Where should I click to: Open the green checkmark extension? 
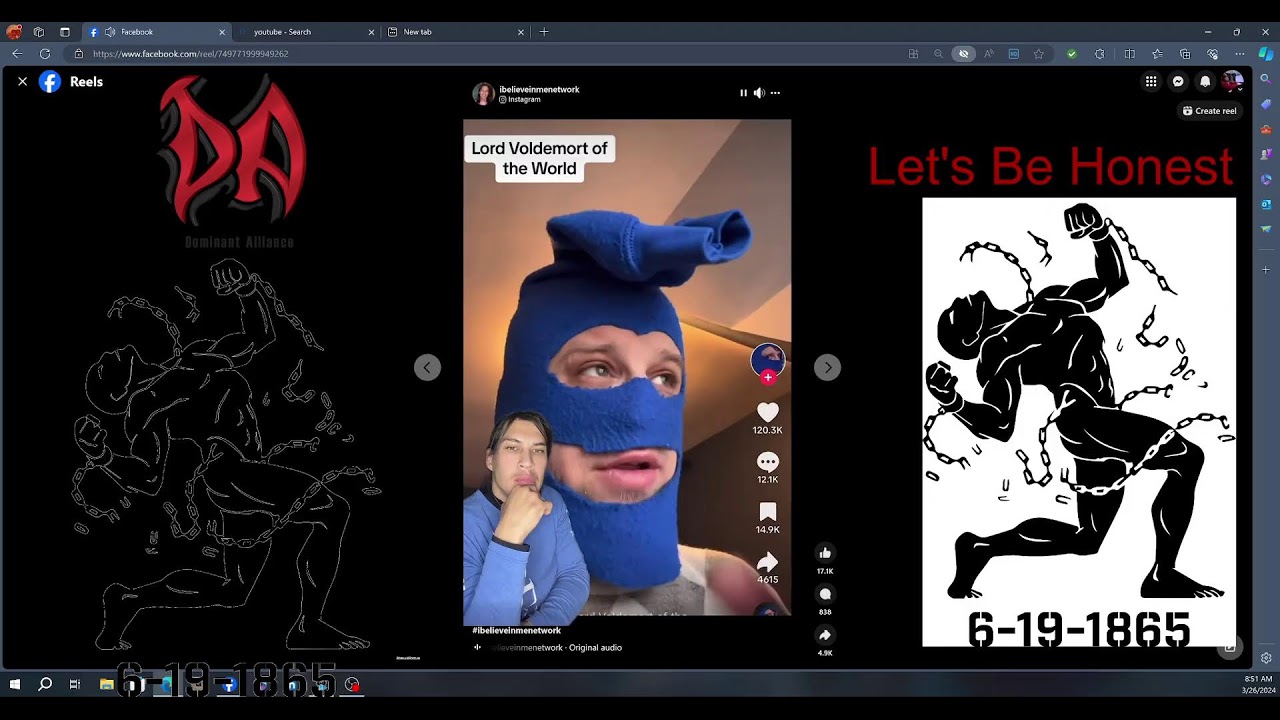(1072, 54)
